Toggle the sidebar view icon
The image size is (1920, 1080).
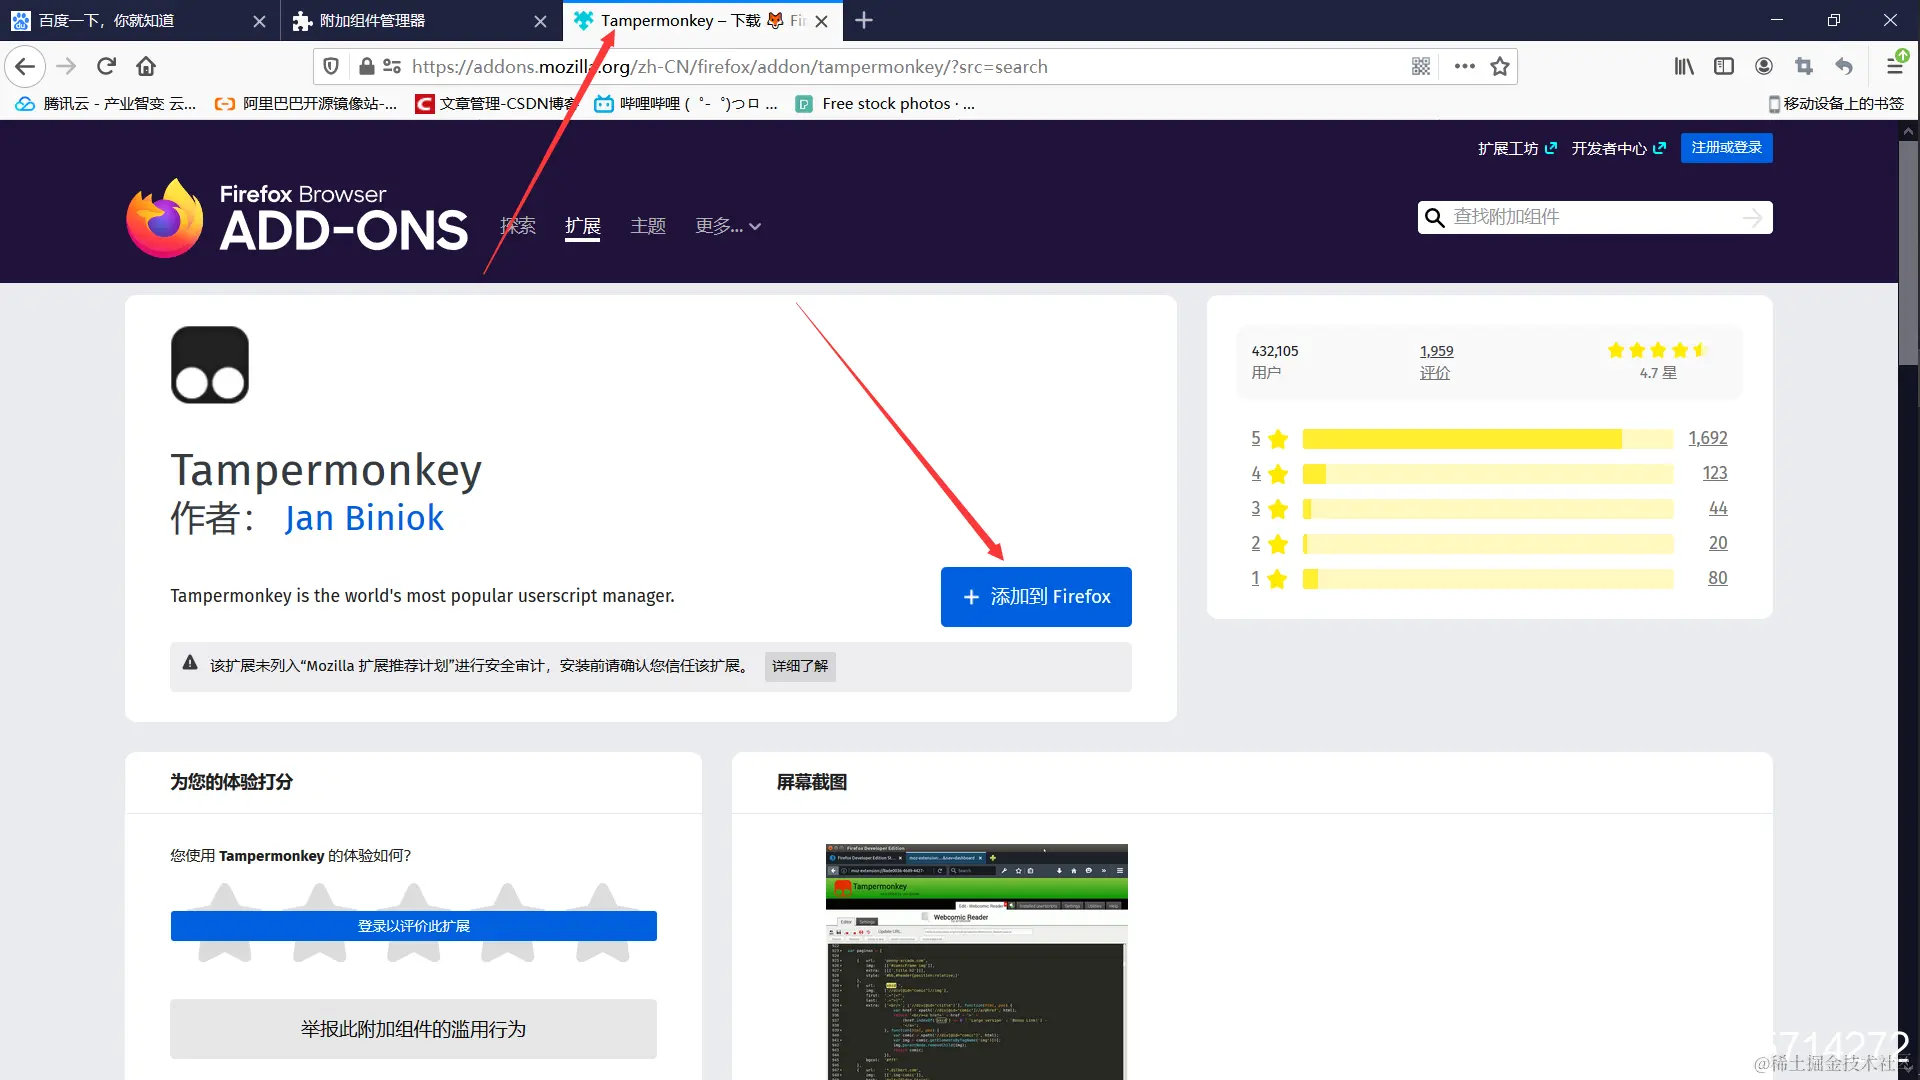point(1724,66)
